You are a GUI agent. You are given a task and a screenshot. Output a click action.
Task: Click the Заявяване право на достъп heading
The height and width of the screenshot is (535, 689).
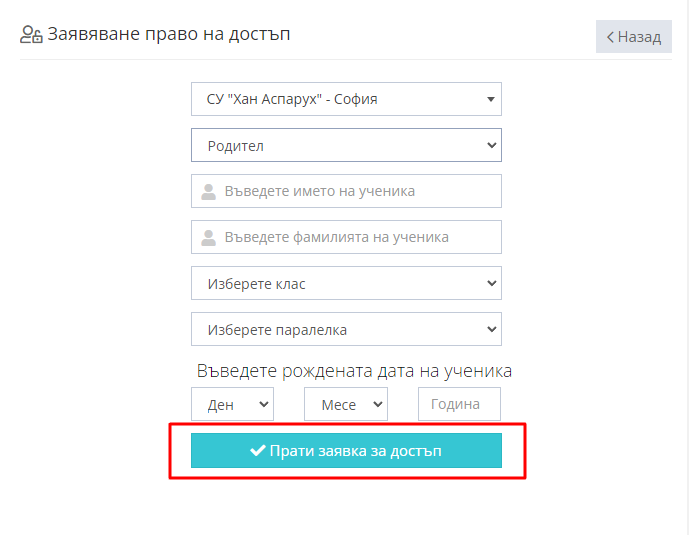(170, 35)
